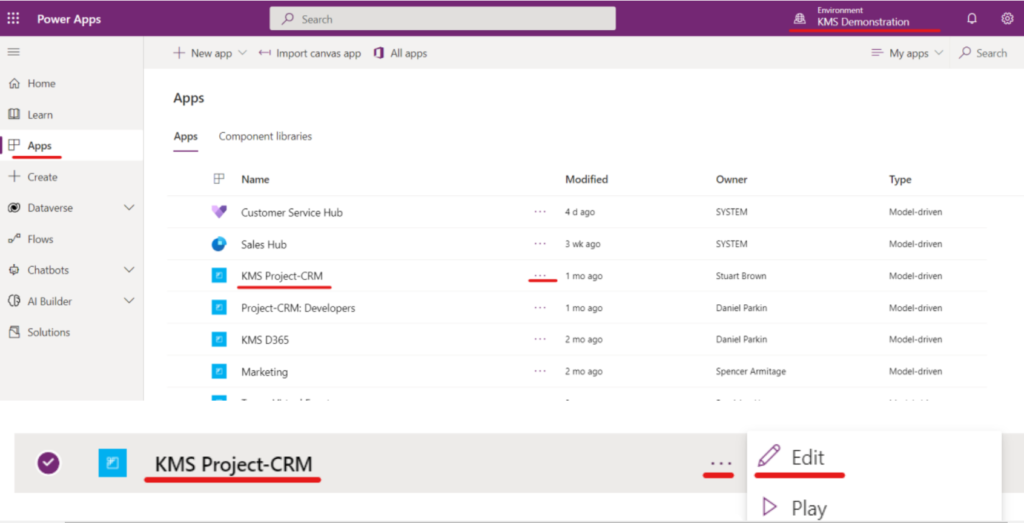Viewport: 1024px width, 523px height.
Task: Open the app launcher waffle icon
Action: (x=13, y=18)
